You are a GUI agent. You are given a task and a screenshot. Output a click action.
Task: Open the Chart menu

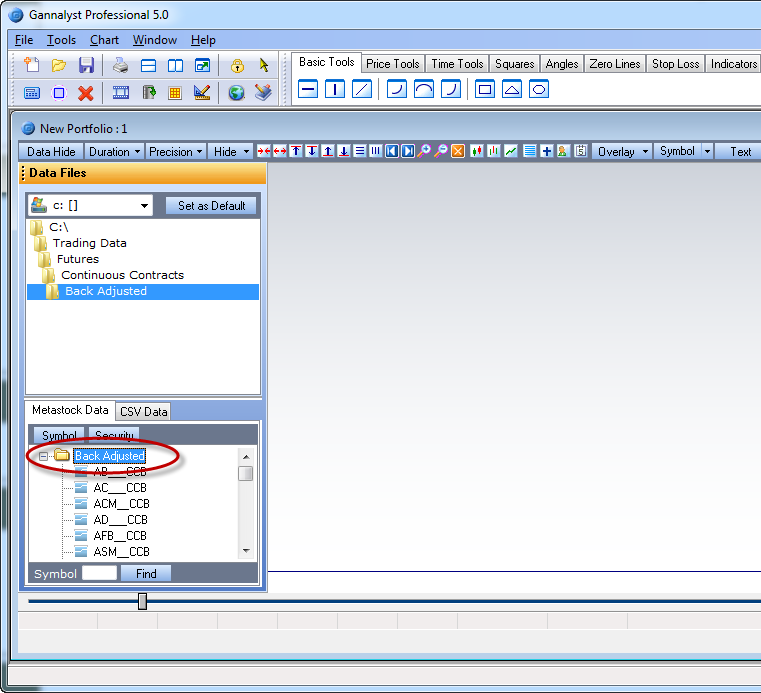(x=104, y=40)
